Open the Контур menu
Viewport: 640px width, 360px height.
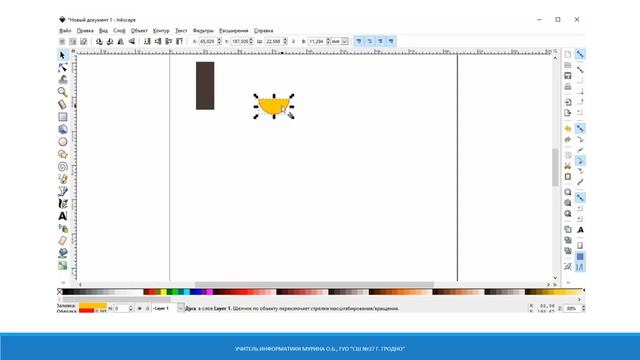coord(161,31)
